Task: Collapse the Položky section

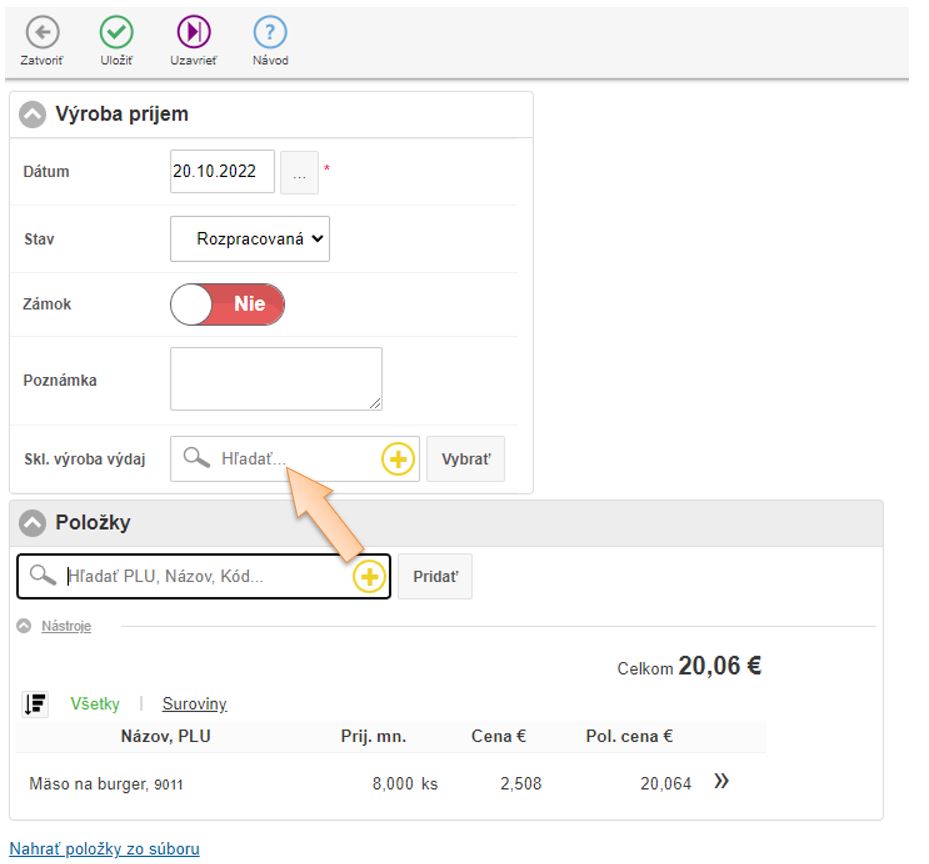Action: [x=33, y=523]
